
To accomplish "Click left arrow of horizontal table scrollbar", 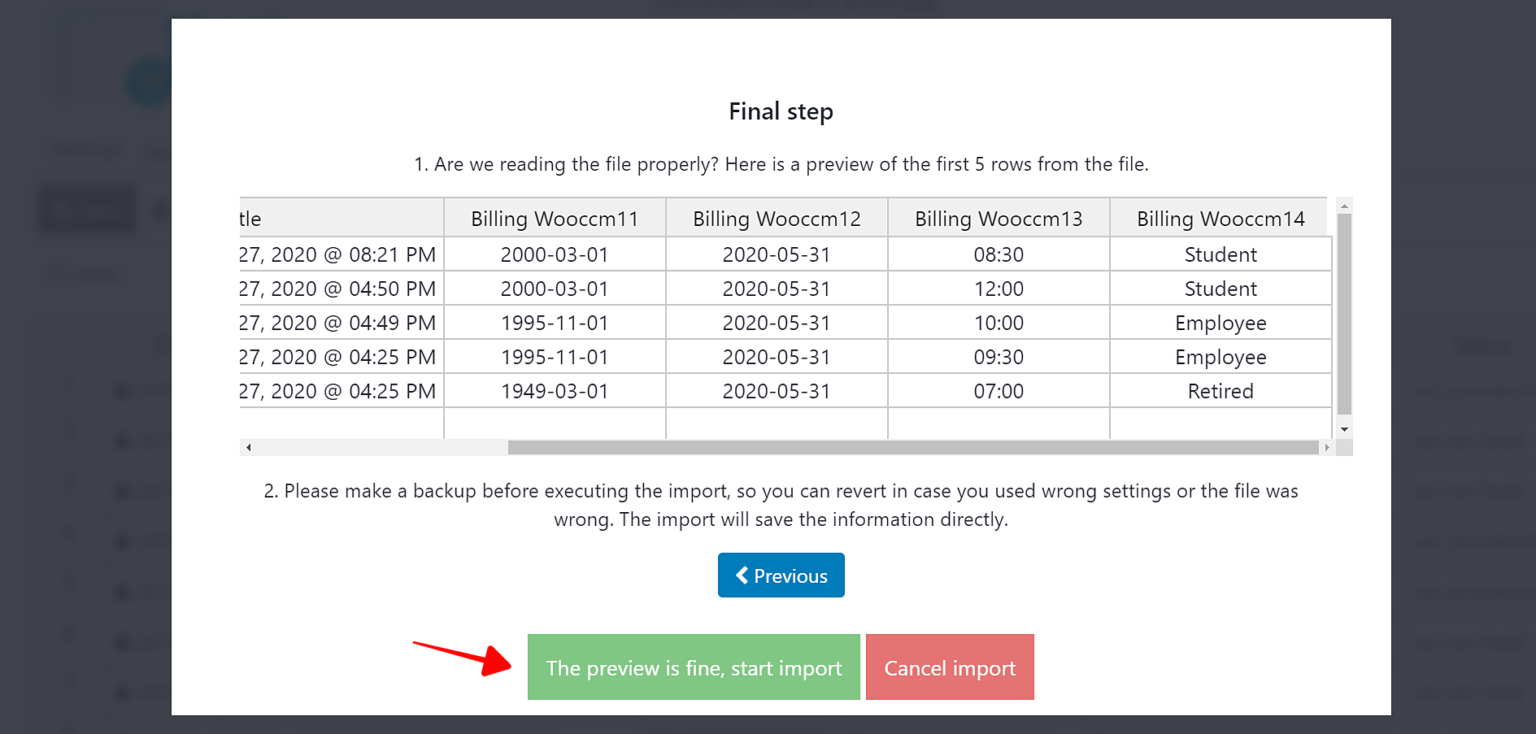I will pos(248,448).
